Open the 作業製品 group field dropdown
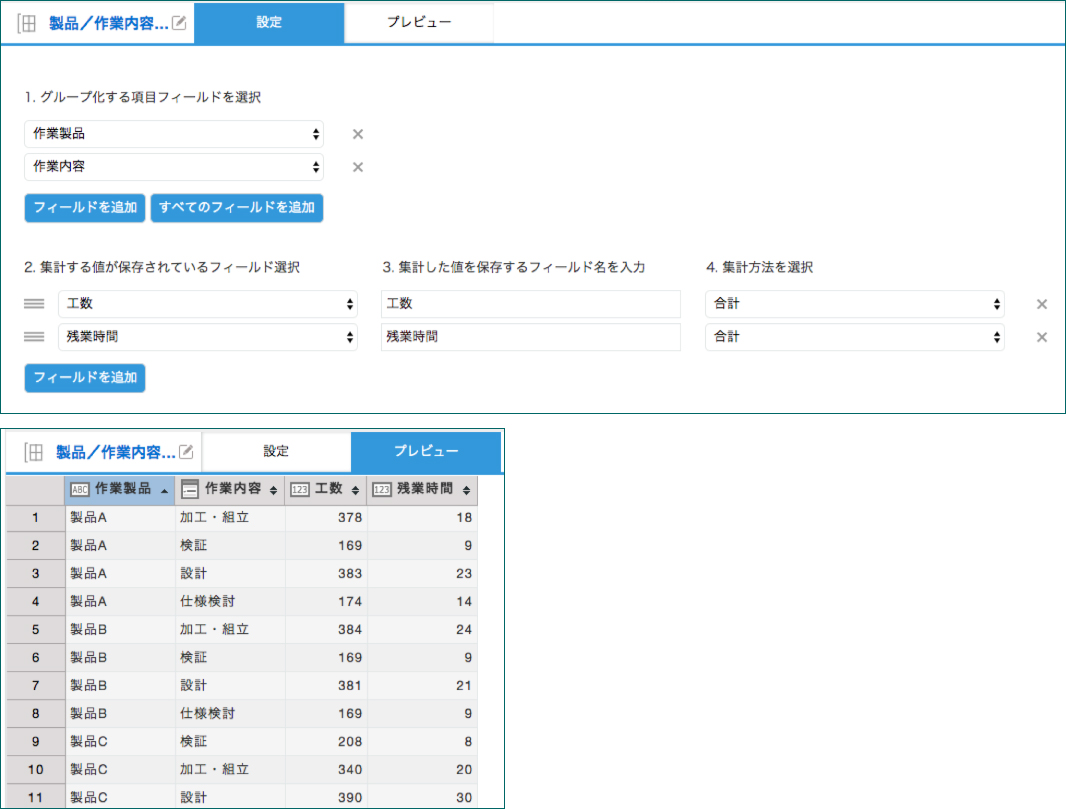1066x809 pixels. point(174,134)
